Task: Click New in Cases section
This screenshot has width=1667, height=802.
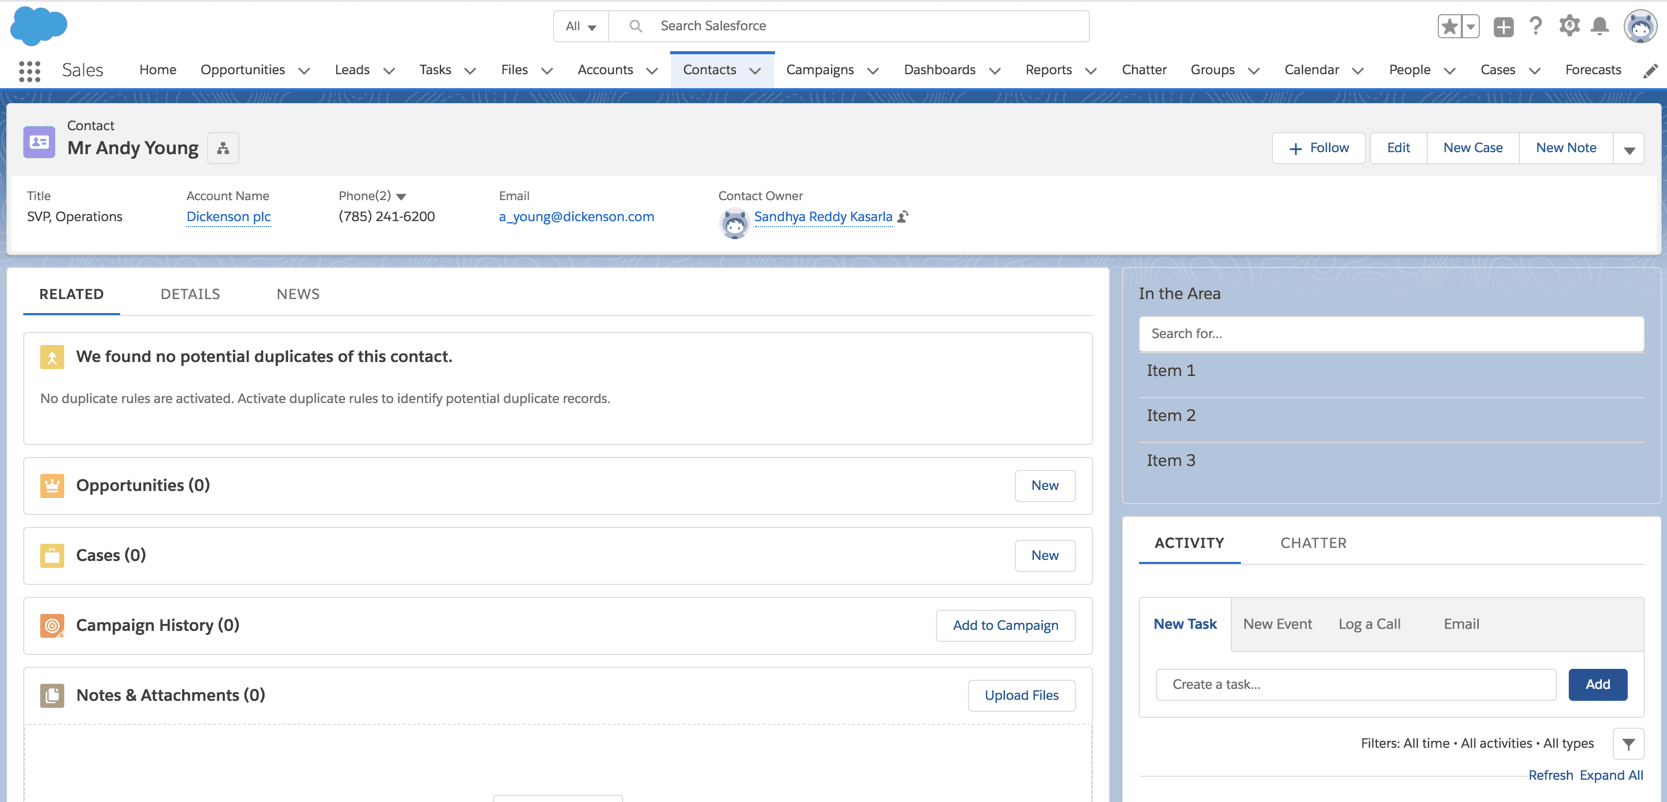Action: click(x=1045, y=556)
